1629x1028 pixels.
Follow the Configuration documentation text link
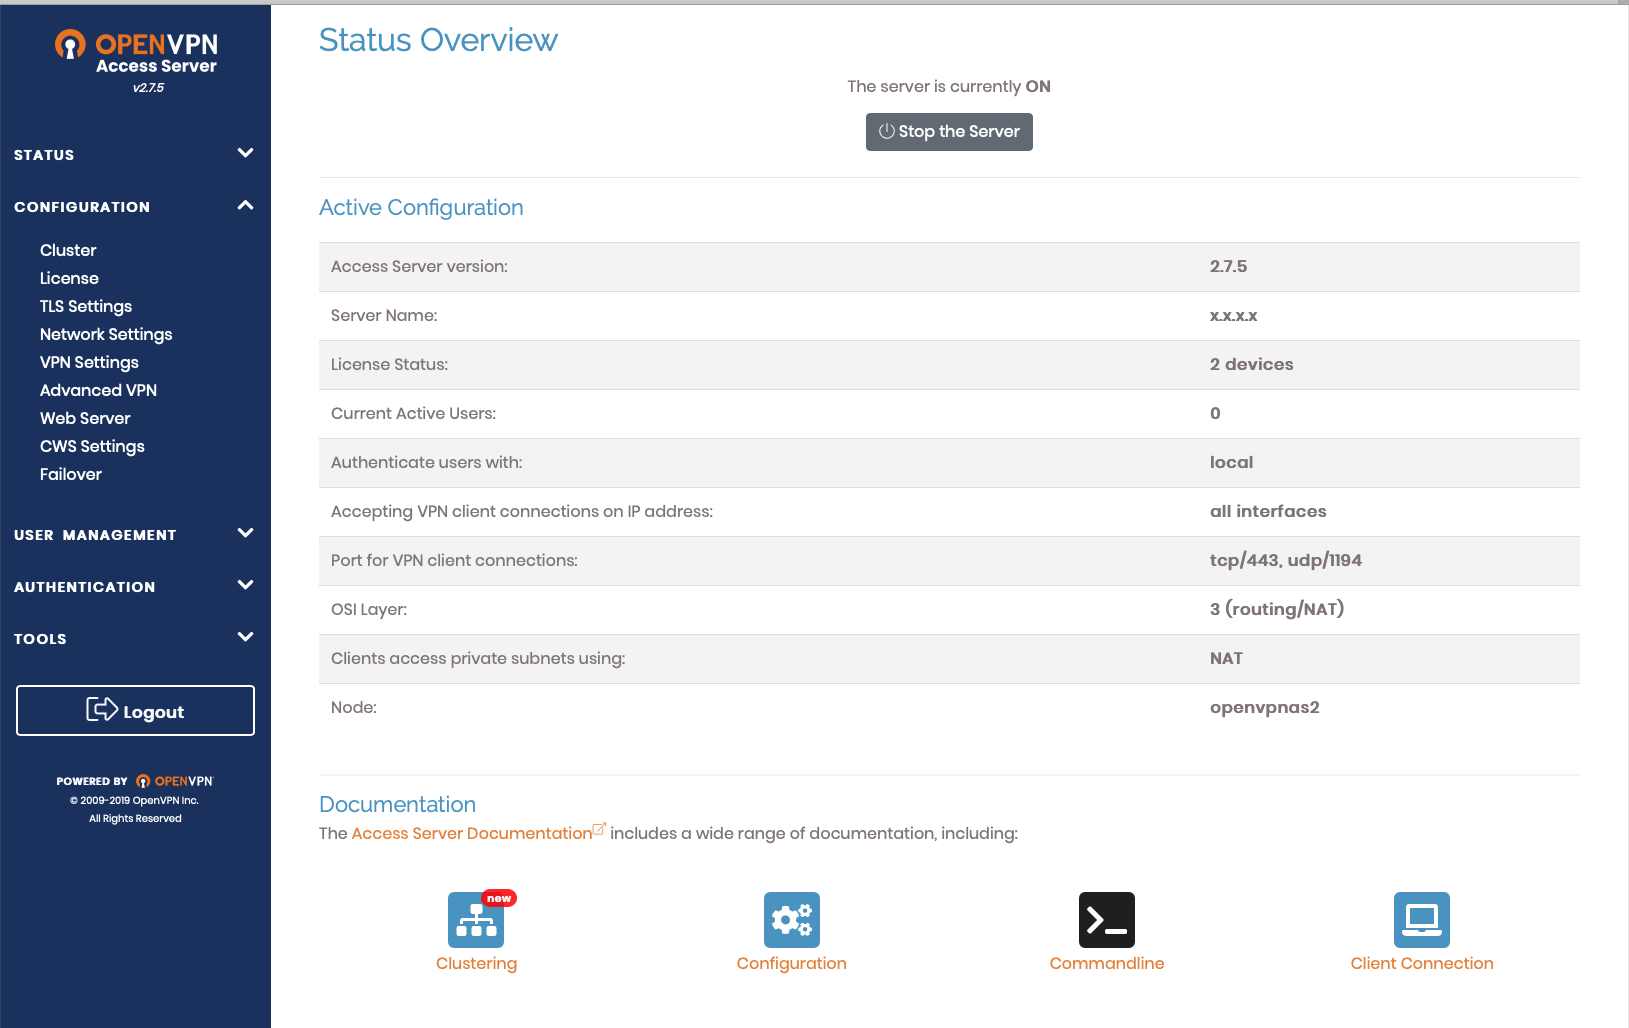click(x=792, y=963)
